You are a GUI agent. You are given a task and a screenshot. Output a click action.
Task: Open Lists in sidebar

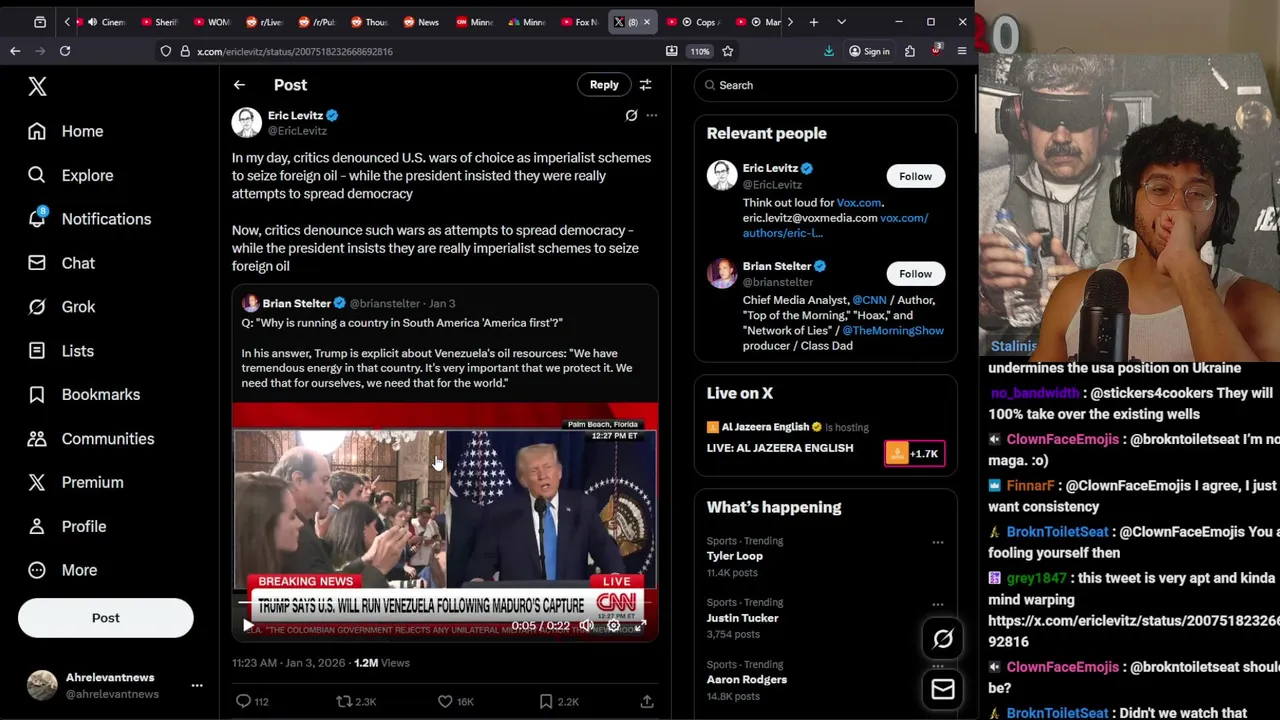click(60, 351)
